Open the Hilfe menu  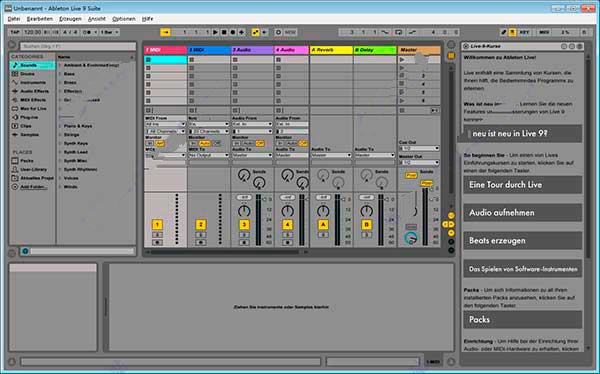[147, 19]
